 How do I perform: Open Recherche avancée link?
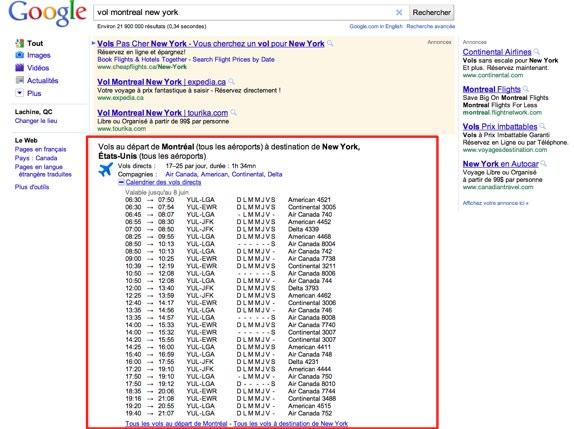430,26
